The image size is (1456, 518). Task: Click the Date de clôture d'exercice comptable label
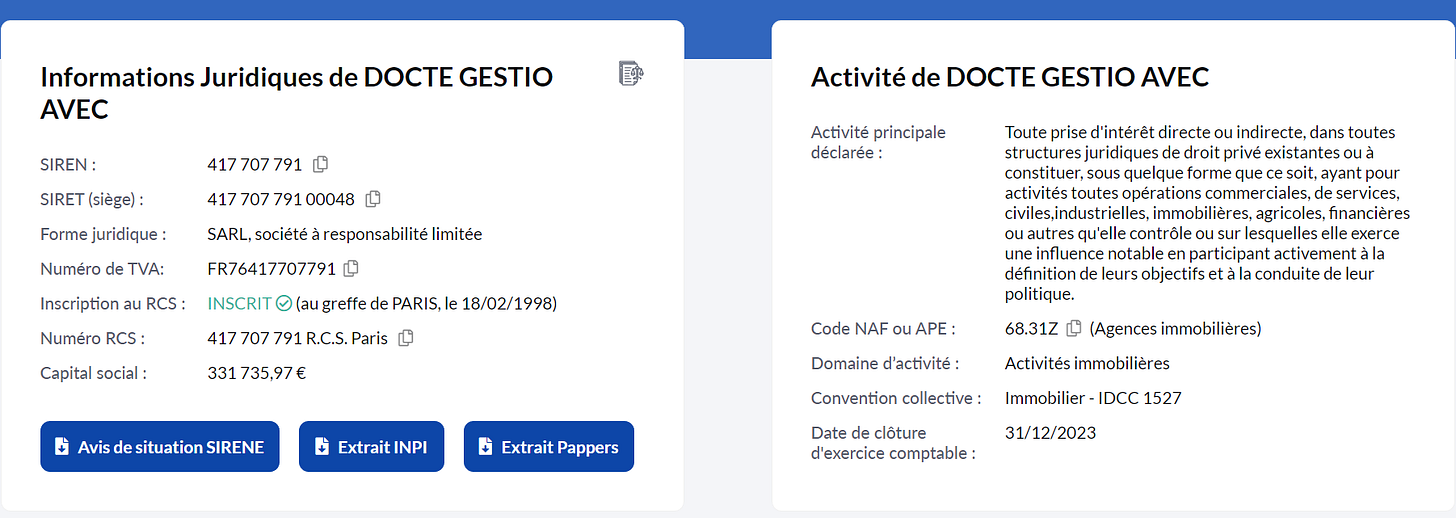click(x=893, y=443)
